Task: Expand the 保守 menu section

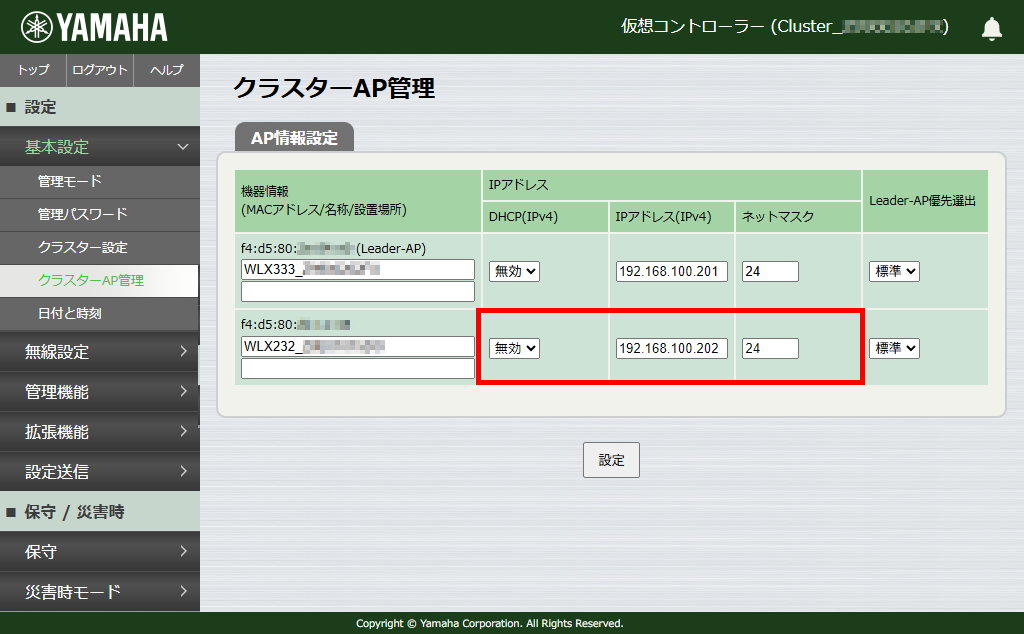Action: point(100,552)
